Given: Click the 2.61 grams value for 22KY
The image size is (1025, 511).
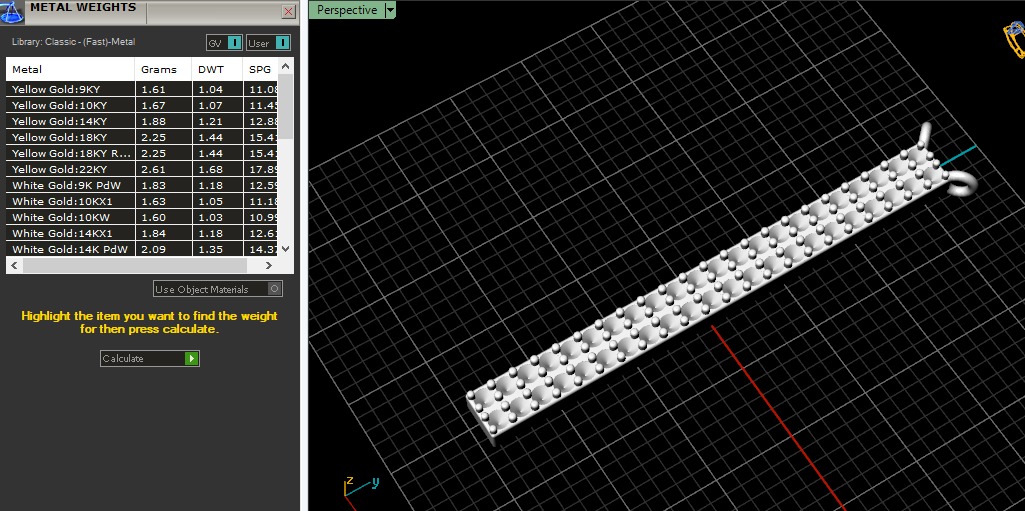Looking at the screenshot, I should click(x=154, y=169).
